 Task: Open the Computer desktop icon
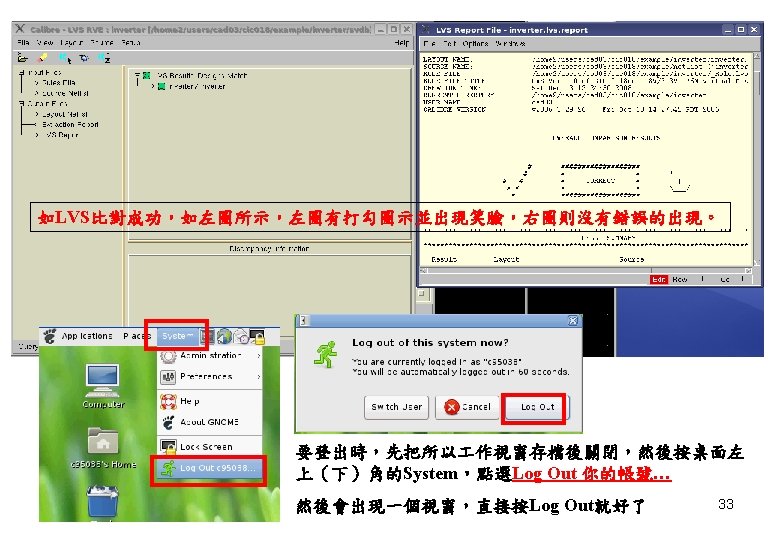coord(102,380)
